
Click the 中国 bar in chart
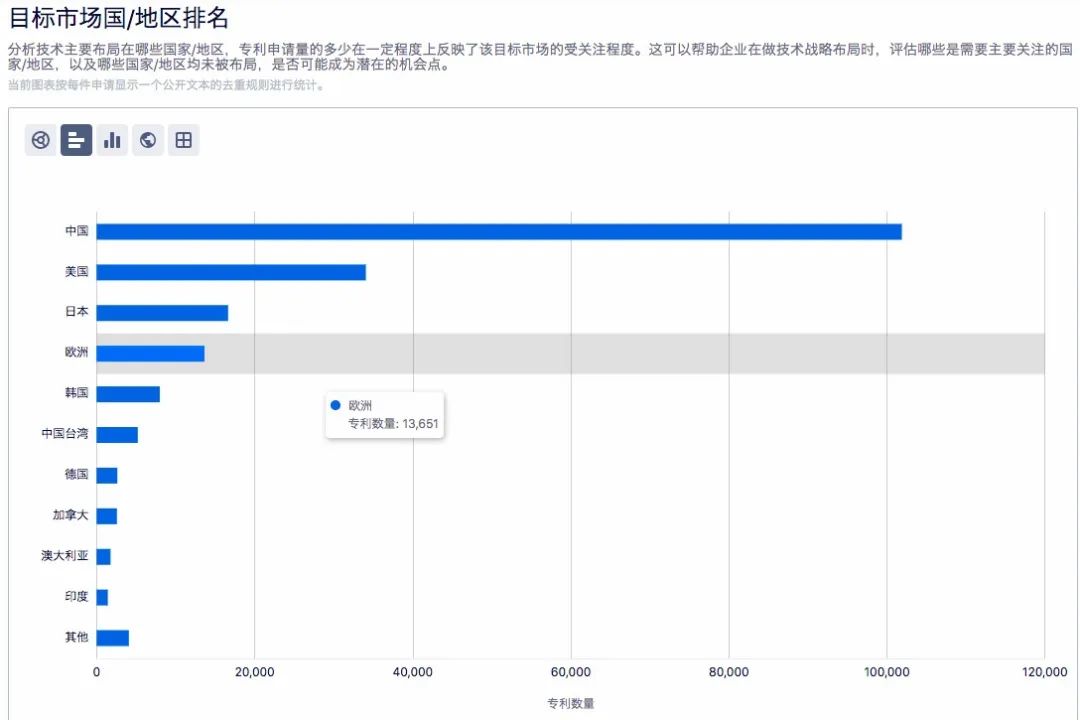click(498, 231)
